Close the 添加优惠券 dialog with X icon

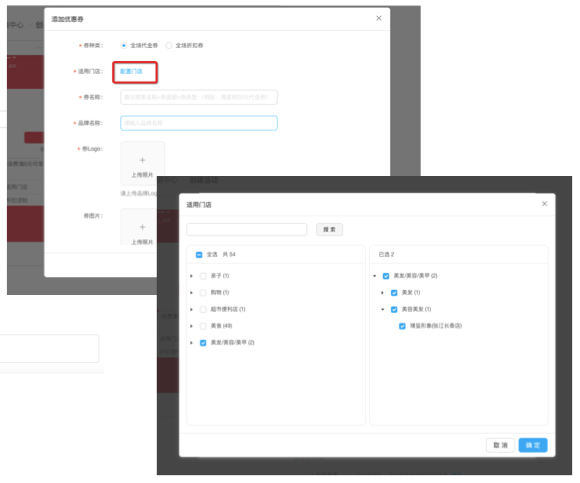point(379,18)
